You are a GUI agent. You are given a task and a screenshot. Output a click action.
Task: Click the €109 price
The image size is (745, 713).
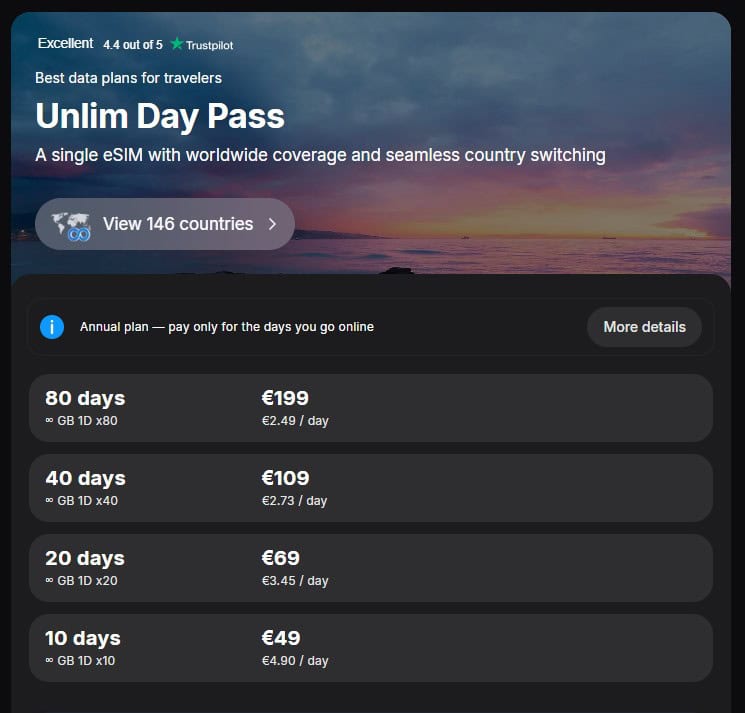point(285,478)
